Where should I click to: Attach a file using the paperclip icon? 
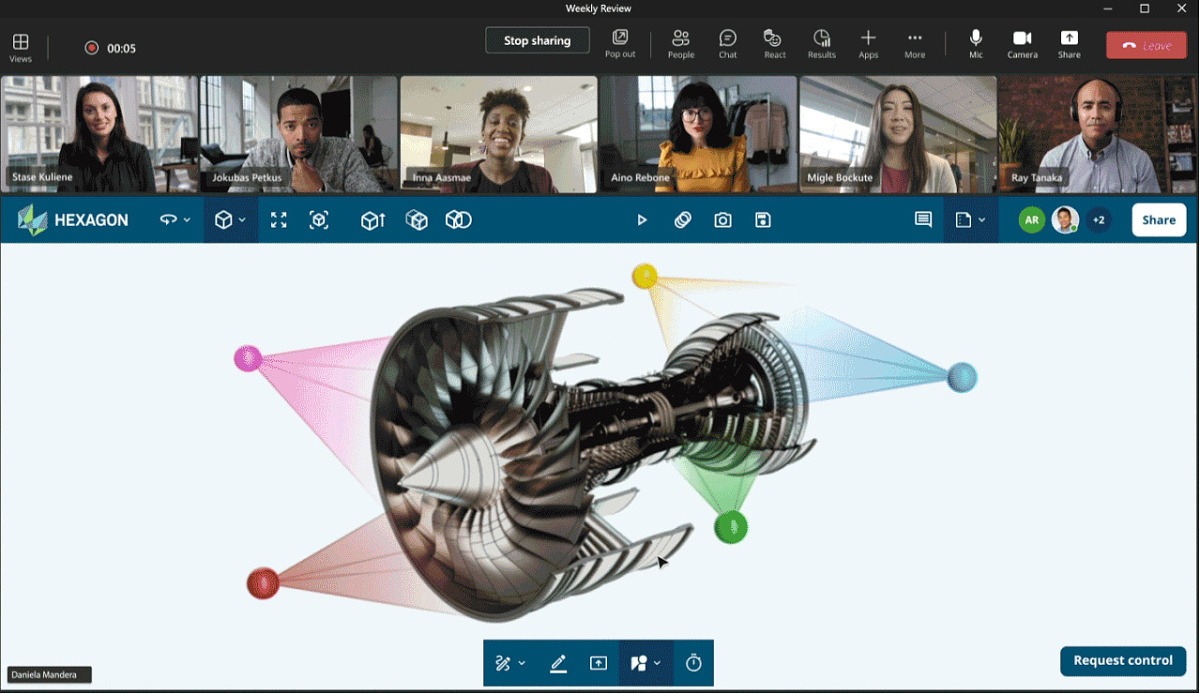click(682, 219)
